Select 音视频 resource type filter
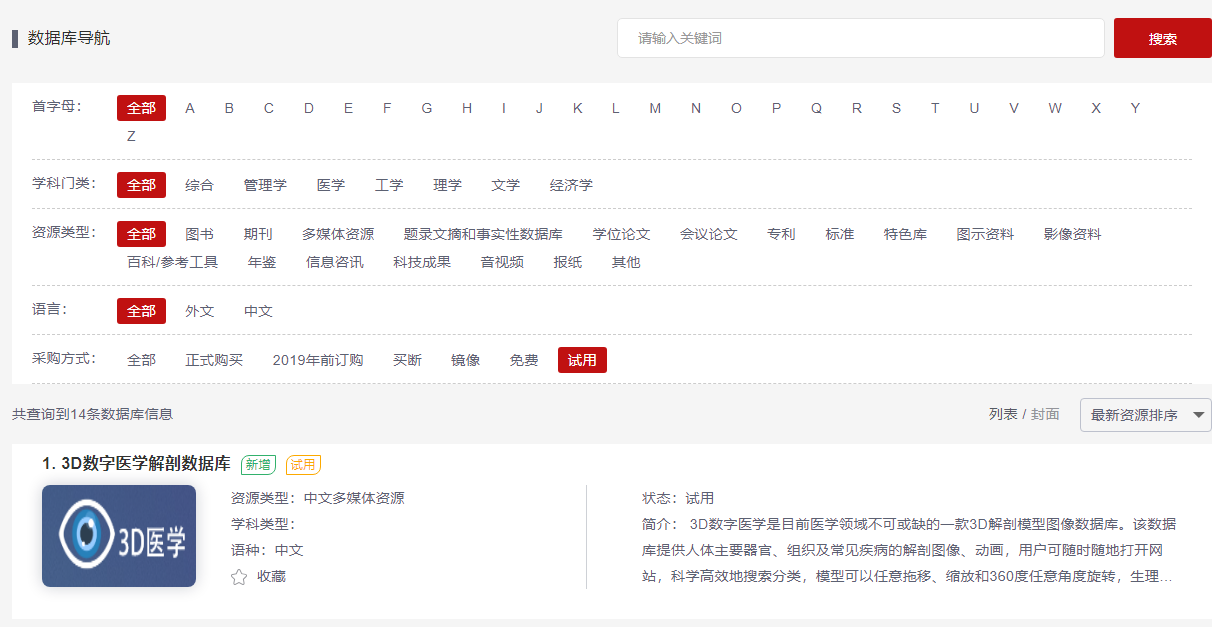 [x=502, y=262]
